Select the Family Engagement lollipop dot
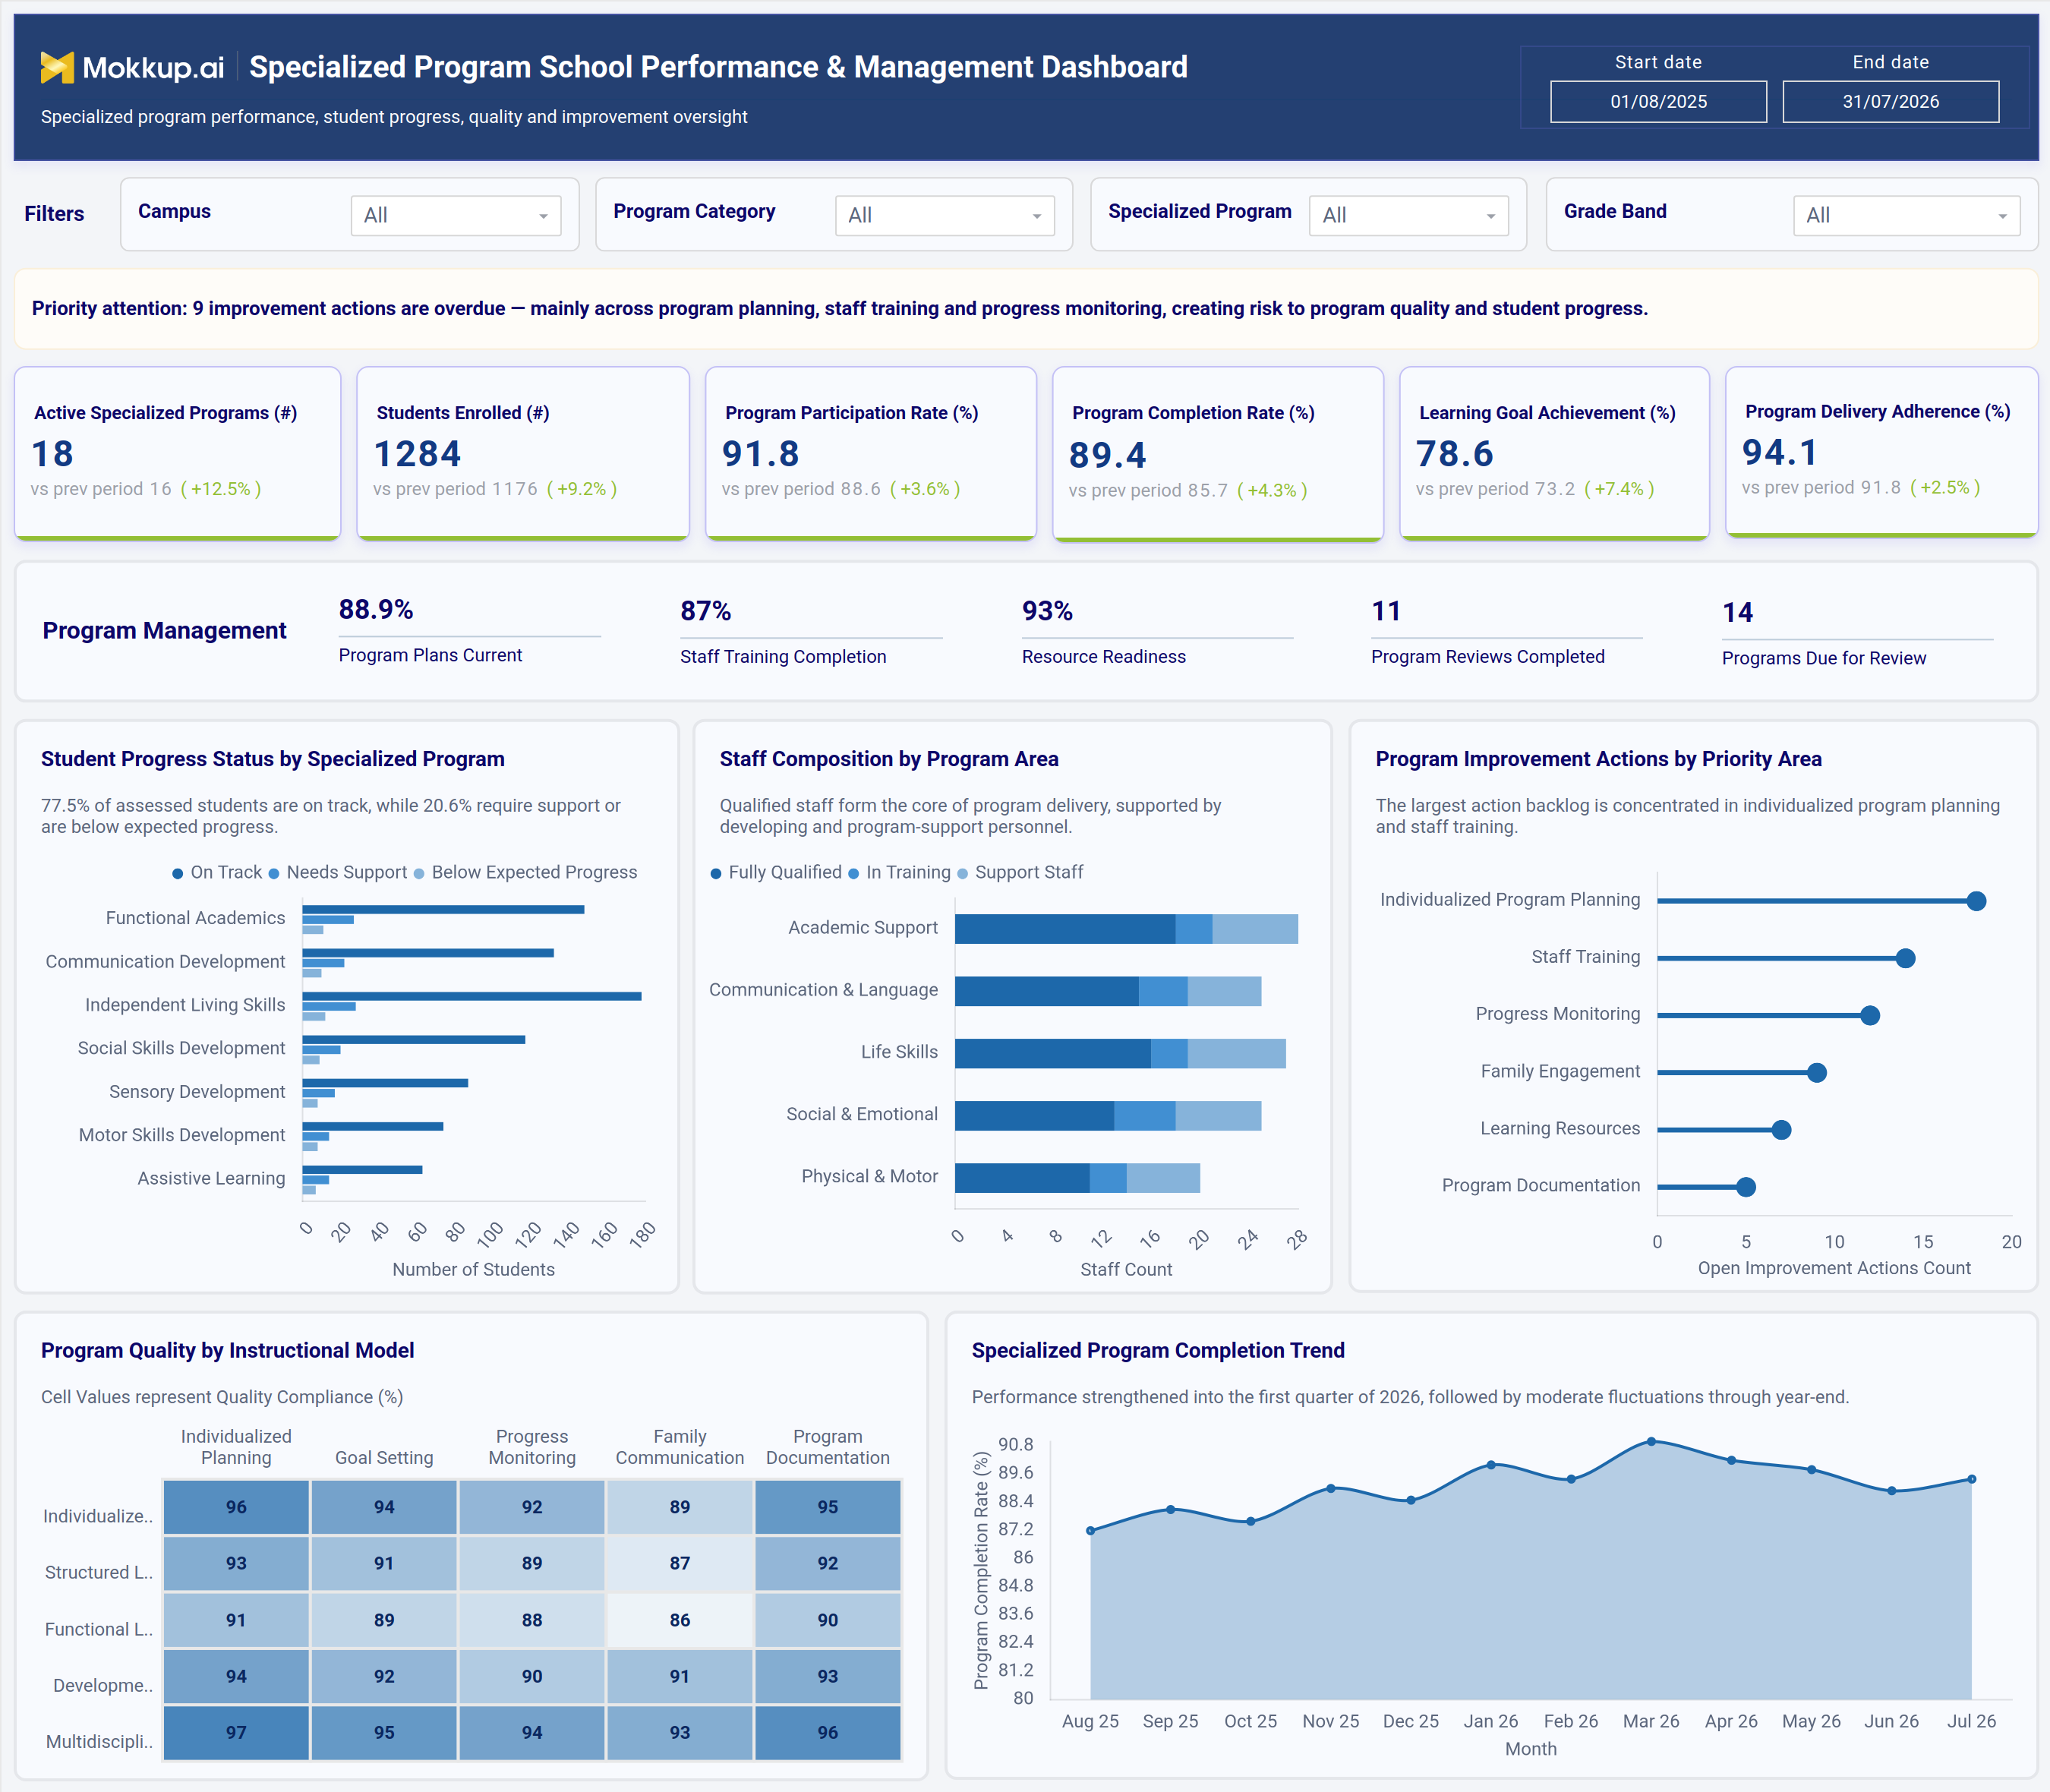The image size is (2050, 1792). tap(1817, 1072)
